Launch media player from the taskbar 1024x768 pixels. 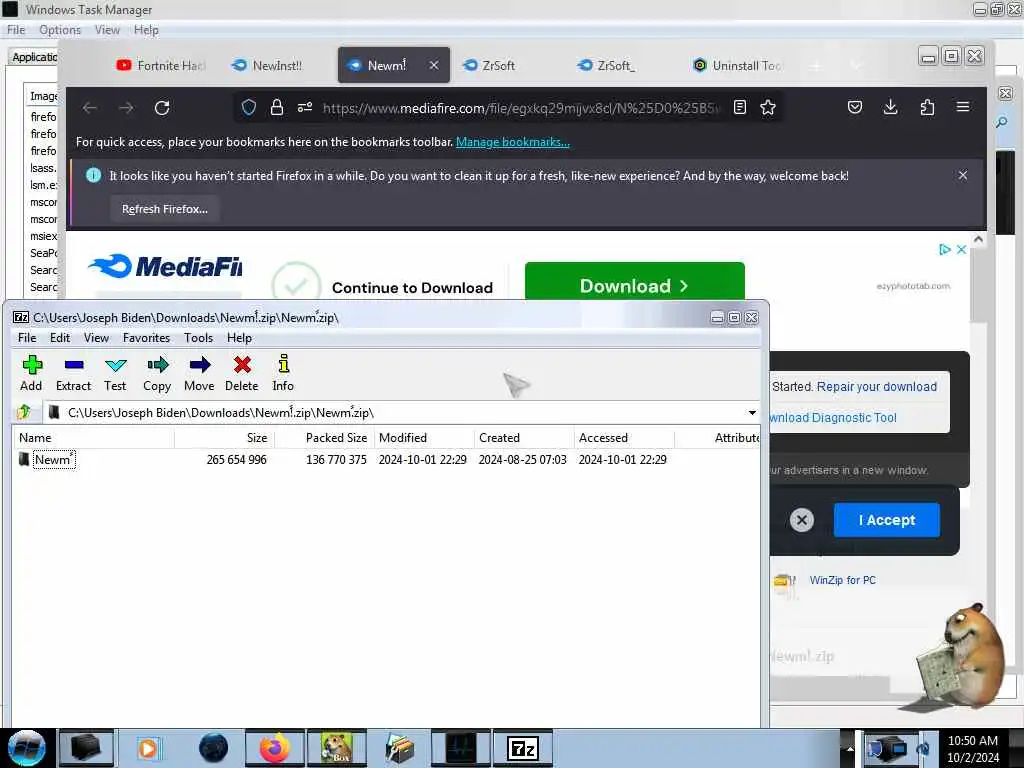pyautogui.click(x=148, y=748)
